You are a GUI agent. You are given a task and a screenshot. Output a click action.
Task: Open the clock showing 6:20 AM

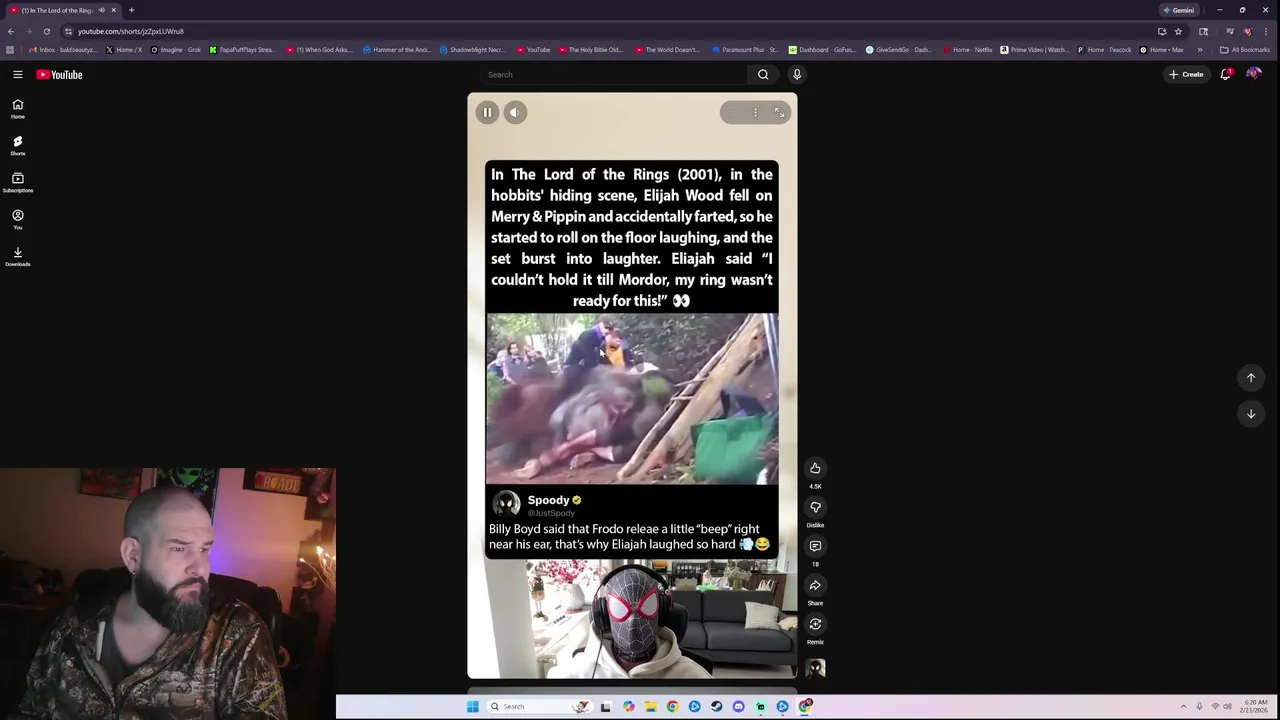click(x=1256, y=706)
